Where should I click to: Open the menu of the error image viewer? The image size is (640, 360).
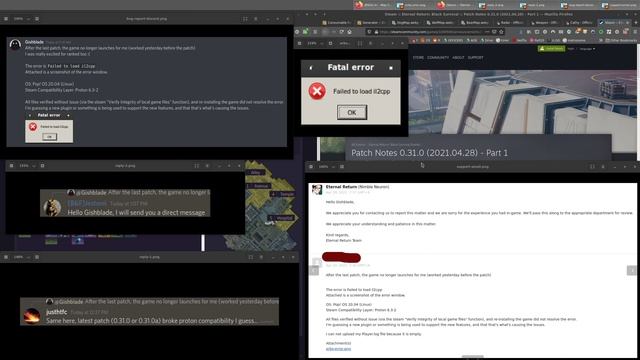click(x=299, y=43)
